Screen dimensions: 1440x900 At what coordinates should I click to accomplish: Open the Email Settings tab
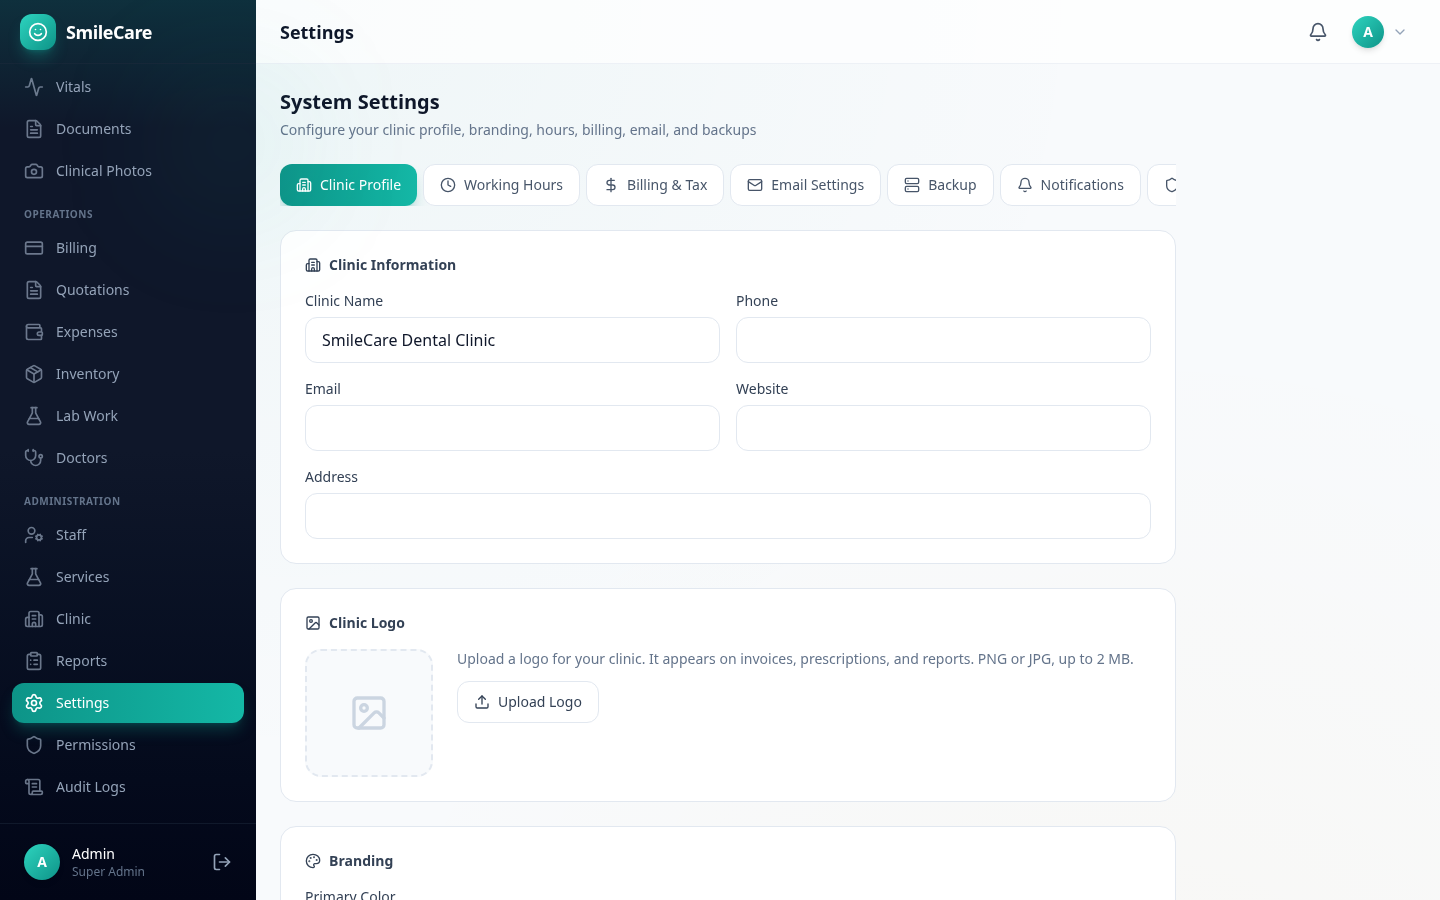coord(805,185)
